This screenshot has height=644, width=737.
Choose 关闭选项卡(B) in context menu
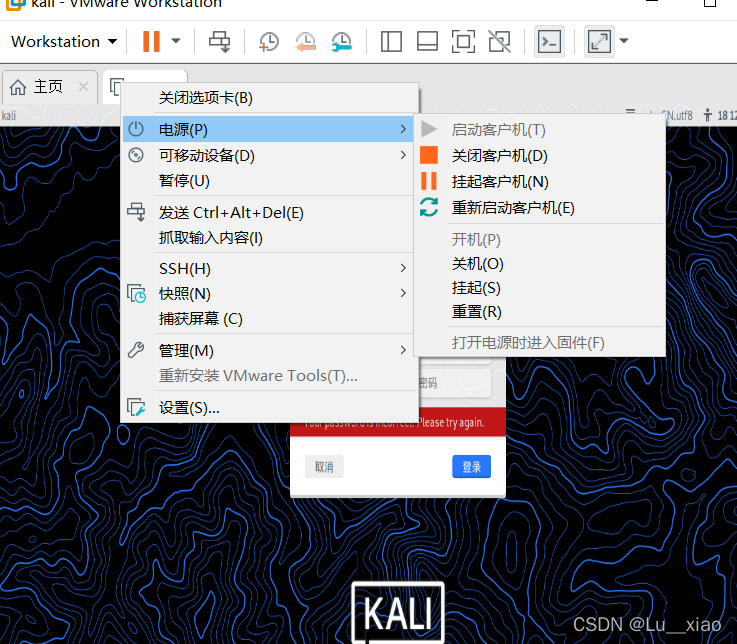coord(269,98)
